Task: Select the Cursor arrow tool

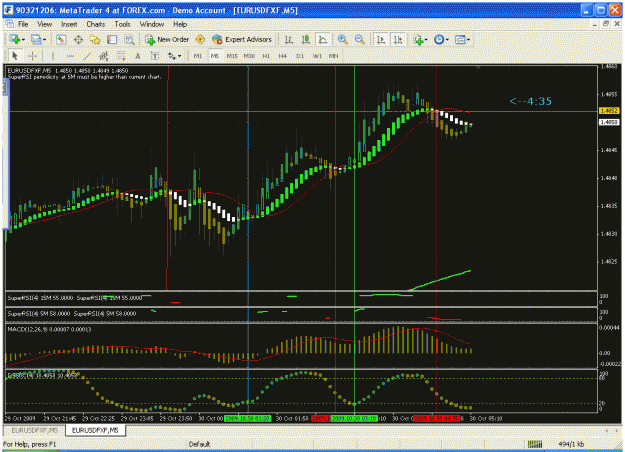Action: [x=15, y=56]
